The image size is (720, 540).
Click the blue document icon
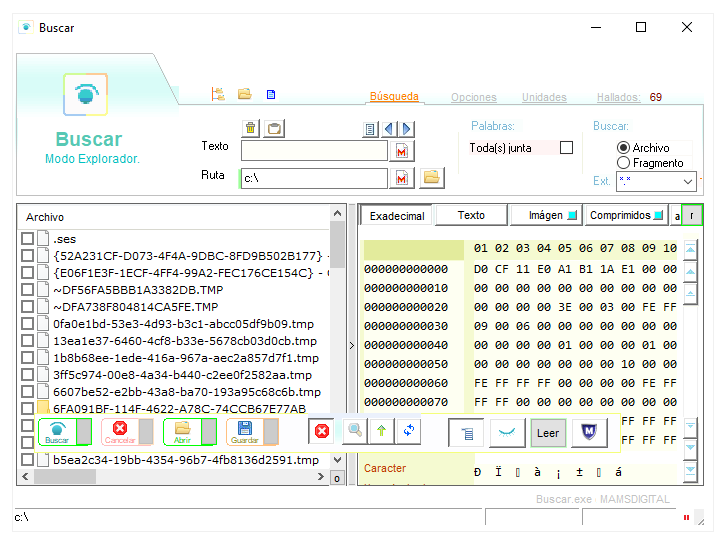(271, 95)
